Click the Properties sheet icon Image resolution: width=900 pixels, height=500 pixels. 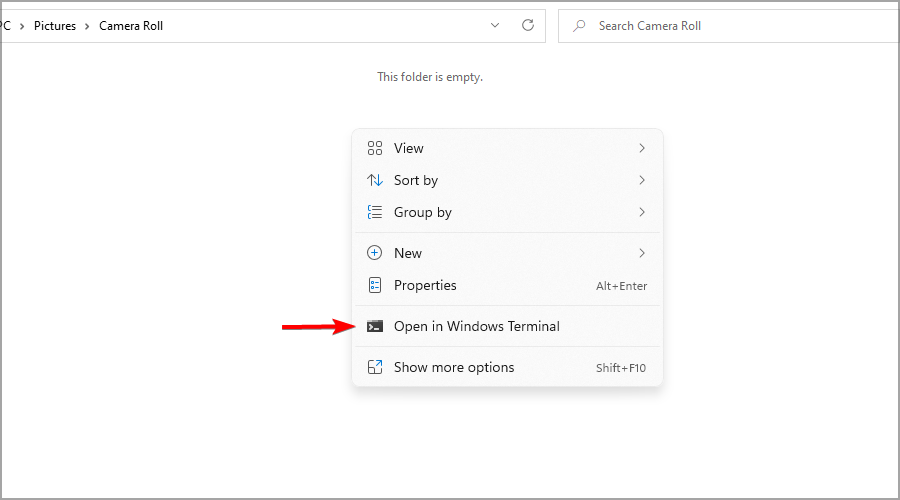[375, 285]
